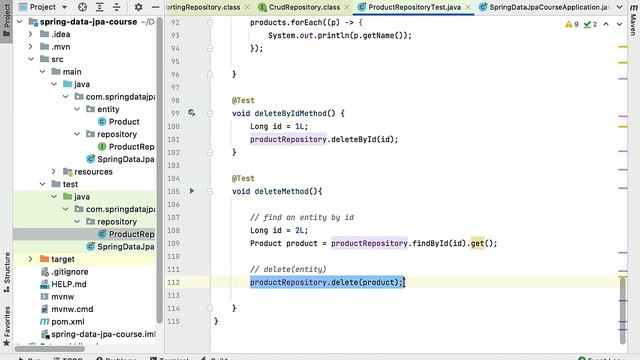
Task: Run deleteMethod test from gutter play icon
Action: pos(191,191)
